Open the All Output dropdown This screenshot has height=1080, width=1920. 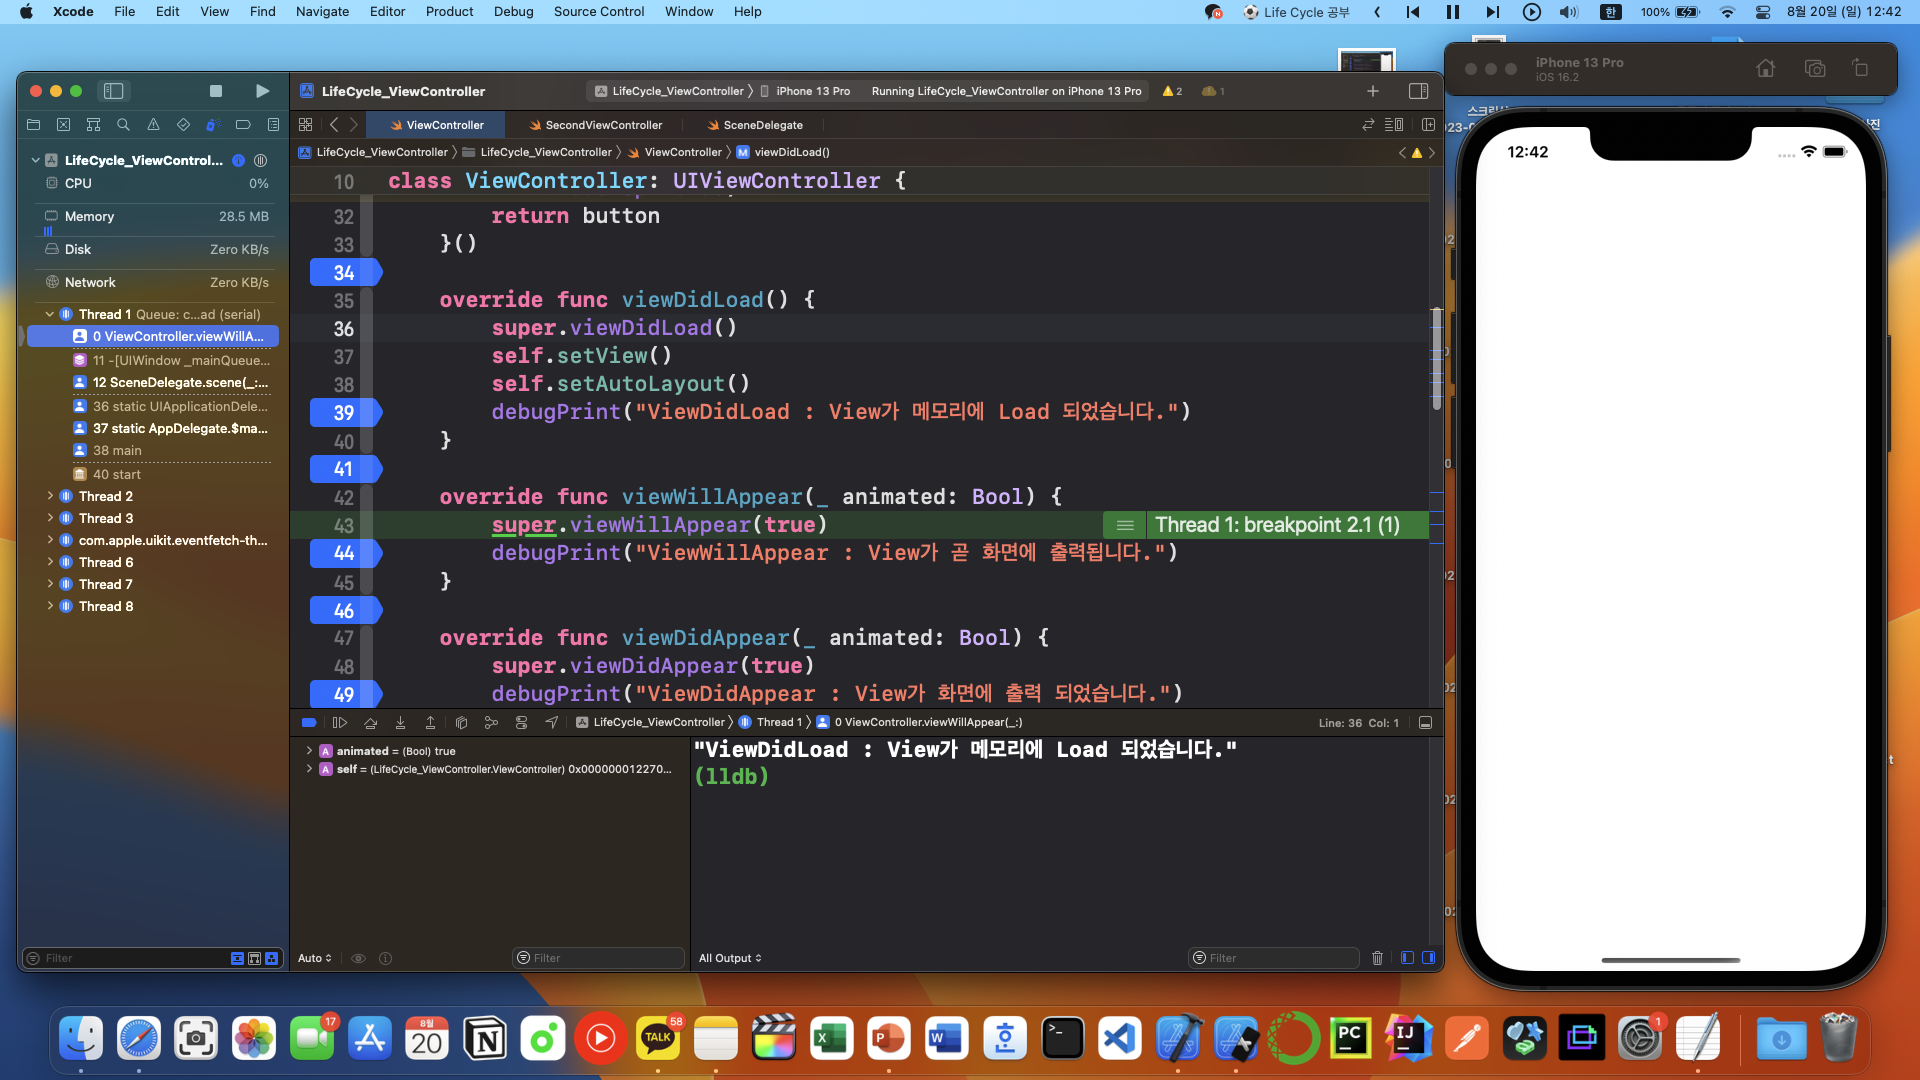(730, 958)
